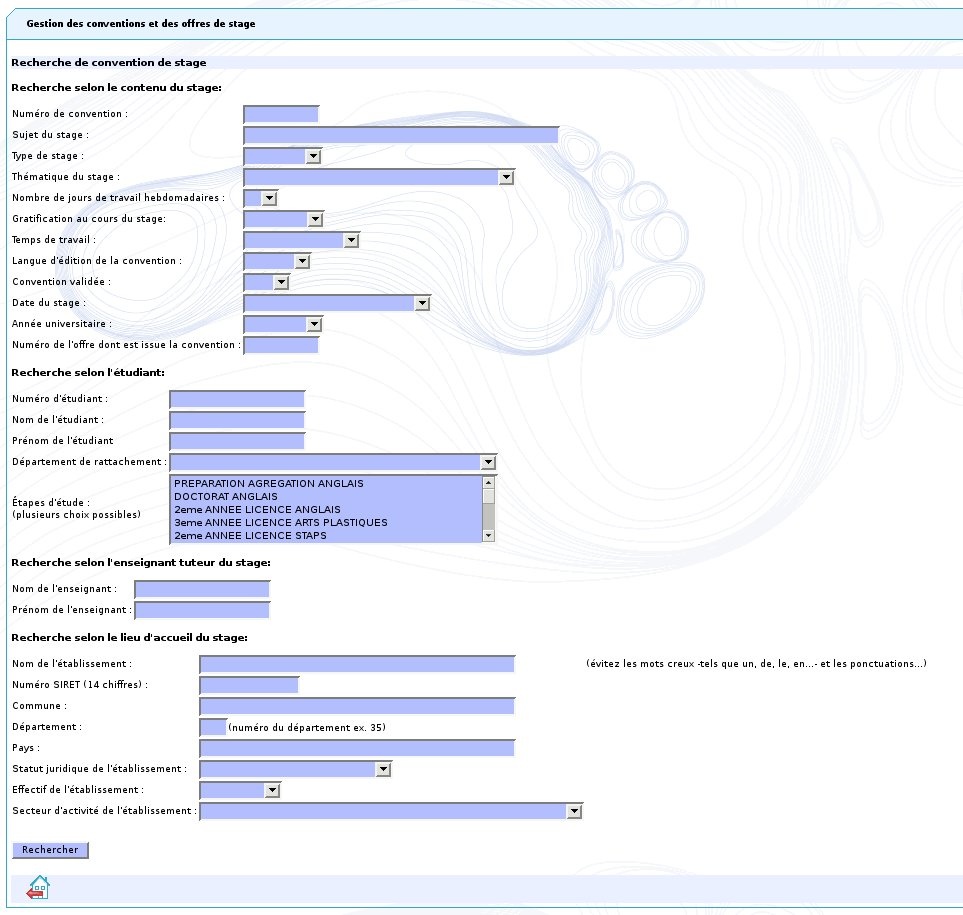The image size is (963, 915).
Task: Open the Gratification au cours du stage dropdown
Action: click(x=284, y=219)
